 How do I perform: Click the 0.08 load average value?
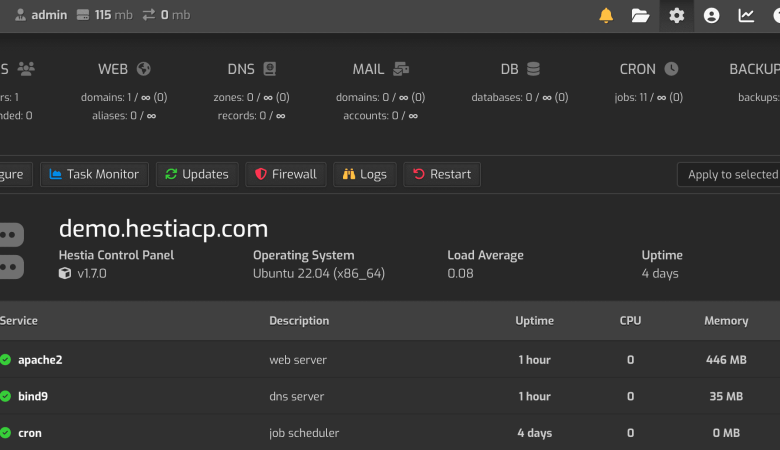[x=460, y=273]
